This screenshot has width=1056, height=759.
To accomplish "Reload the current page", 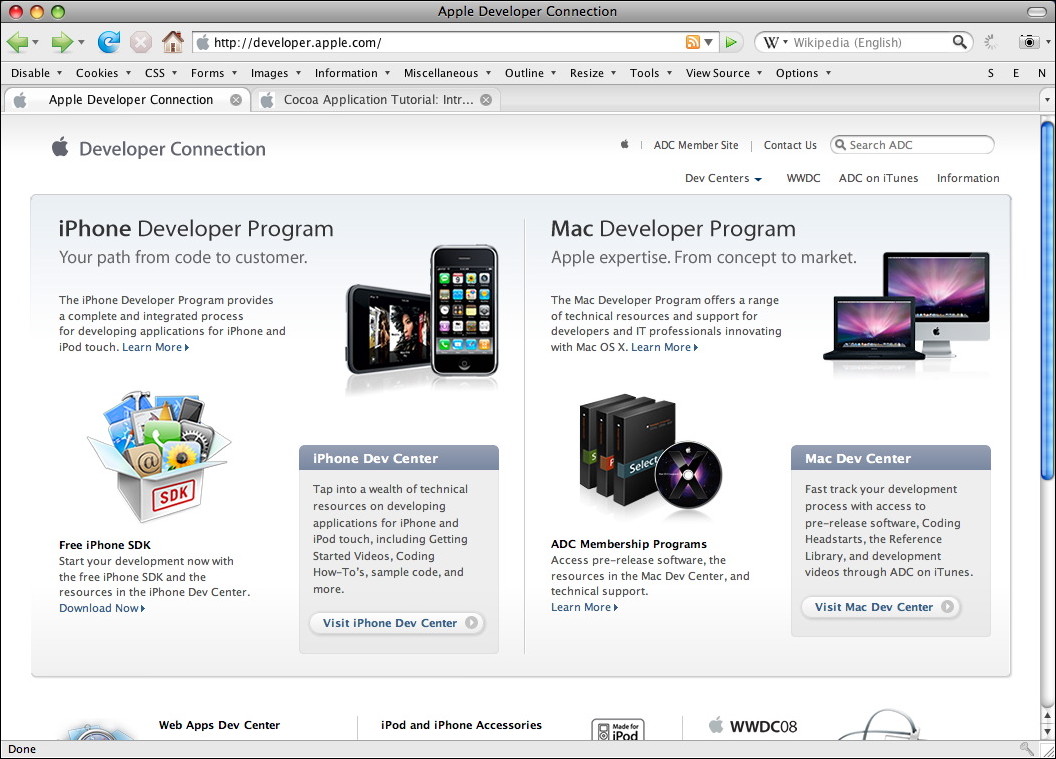I will [x=108, y=42].
